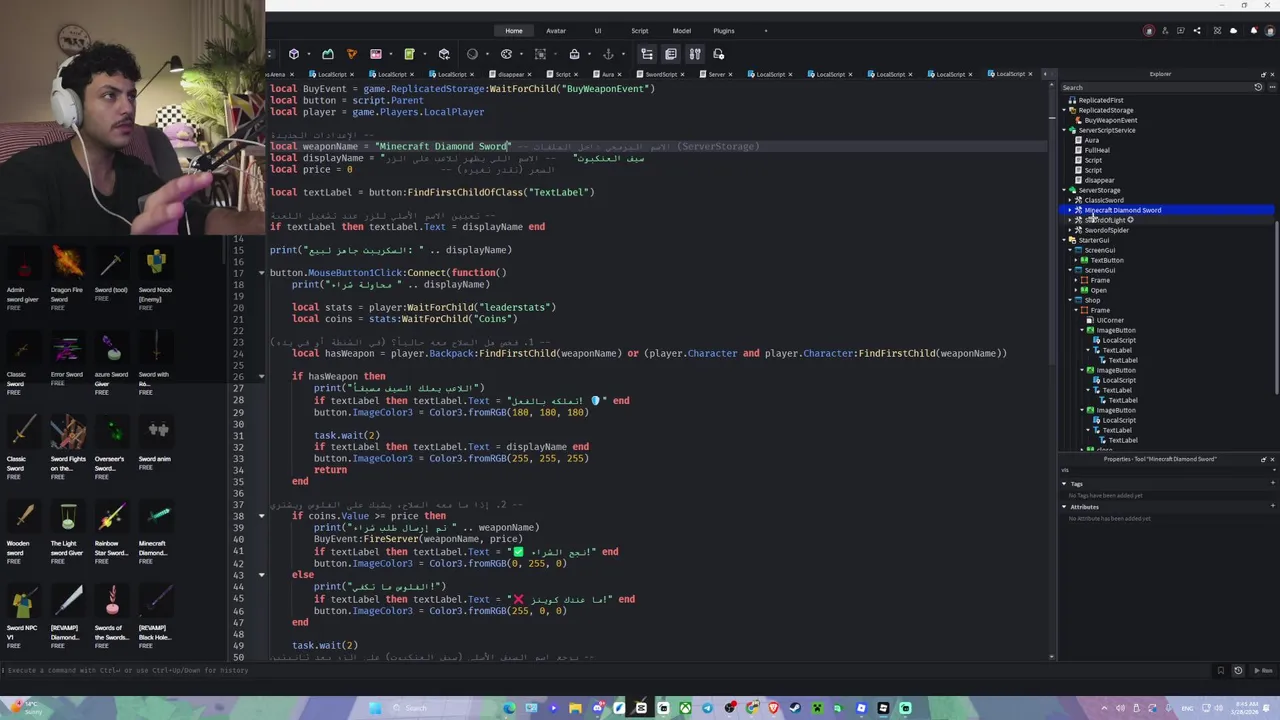Click the Lock toolbar icon
This screenshot has width=1280, height=720.
(x=574, y=54)
